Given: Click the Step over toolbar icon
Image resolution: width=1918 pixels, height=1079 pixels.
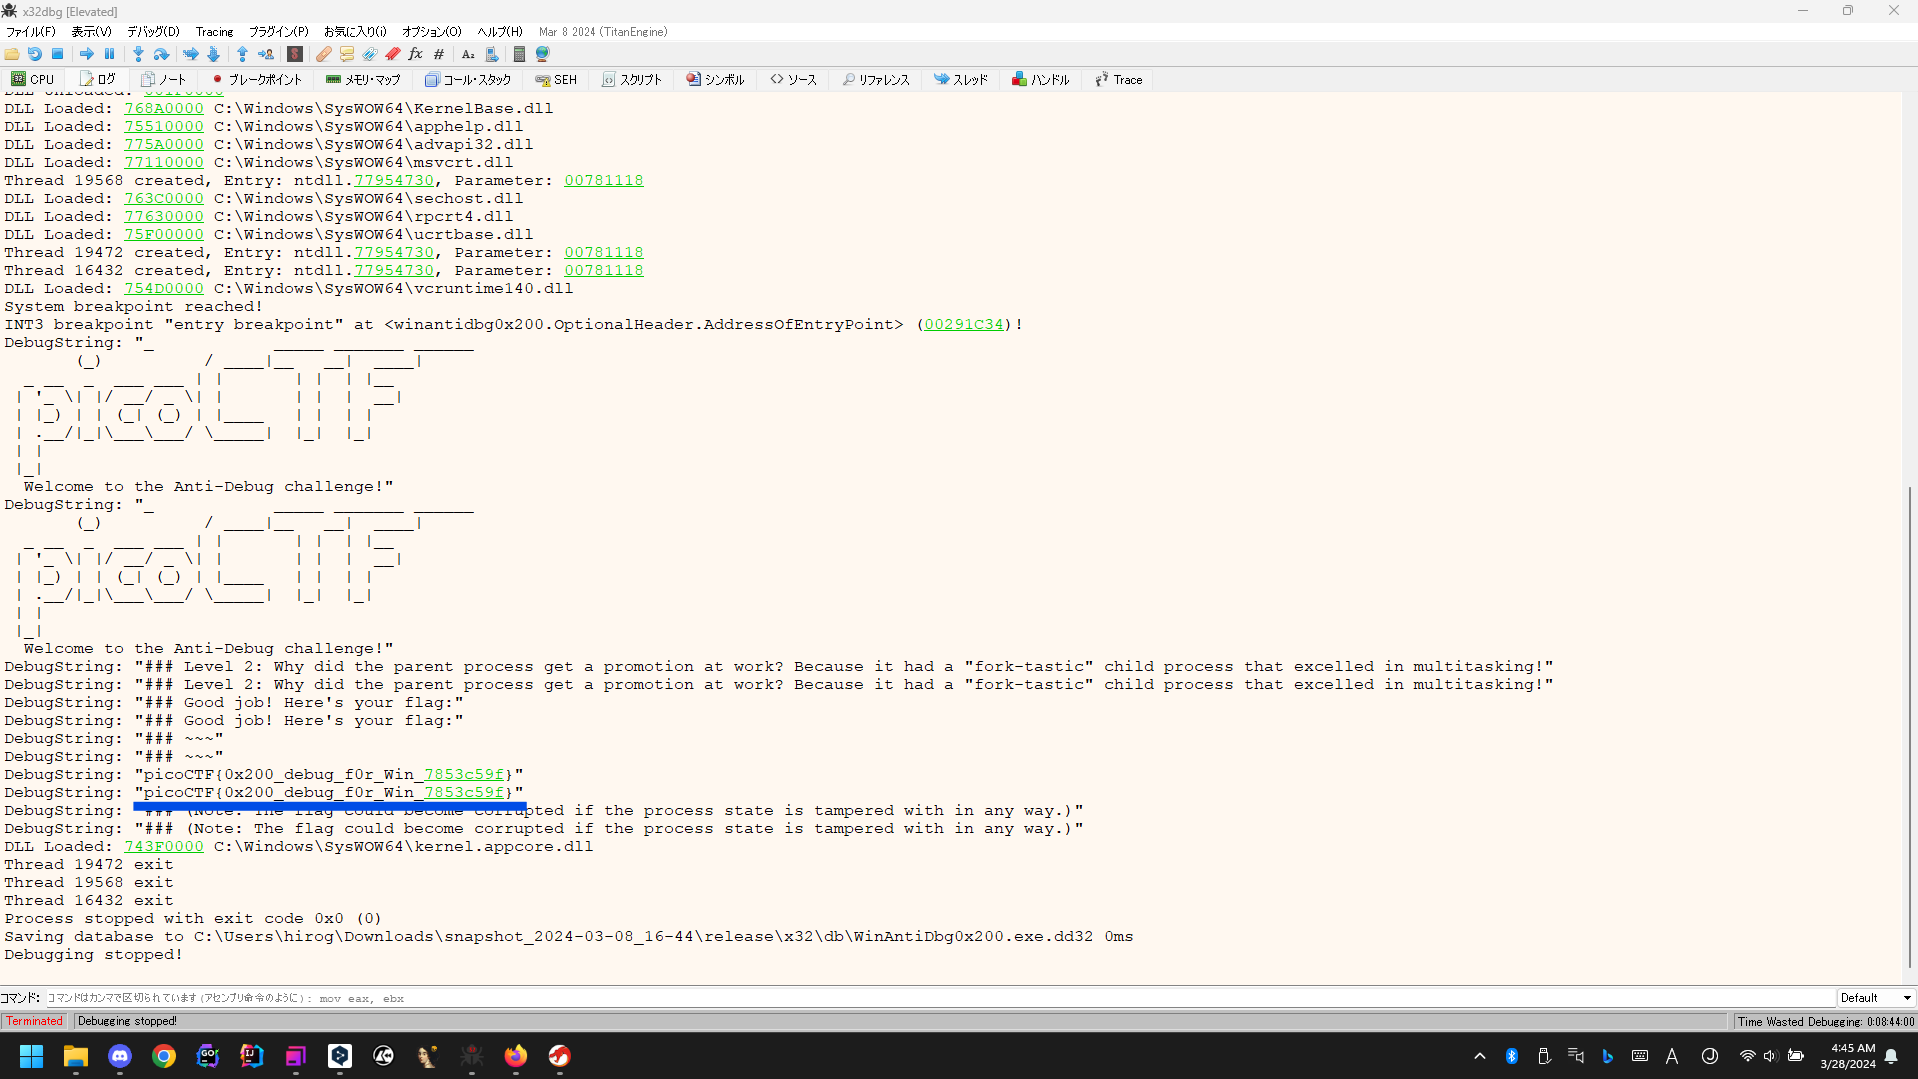Looking at the screenshot, I should click(x=161, y=54).
